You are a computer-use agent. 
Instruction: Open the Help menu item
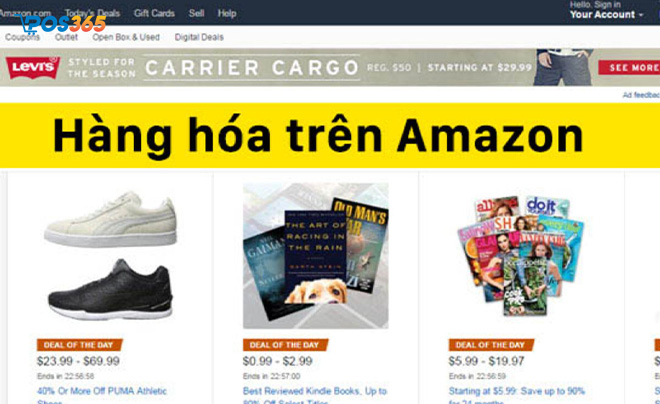(227, 13)
